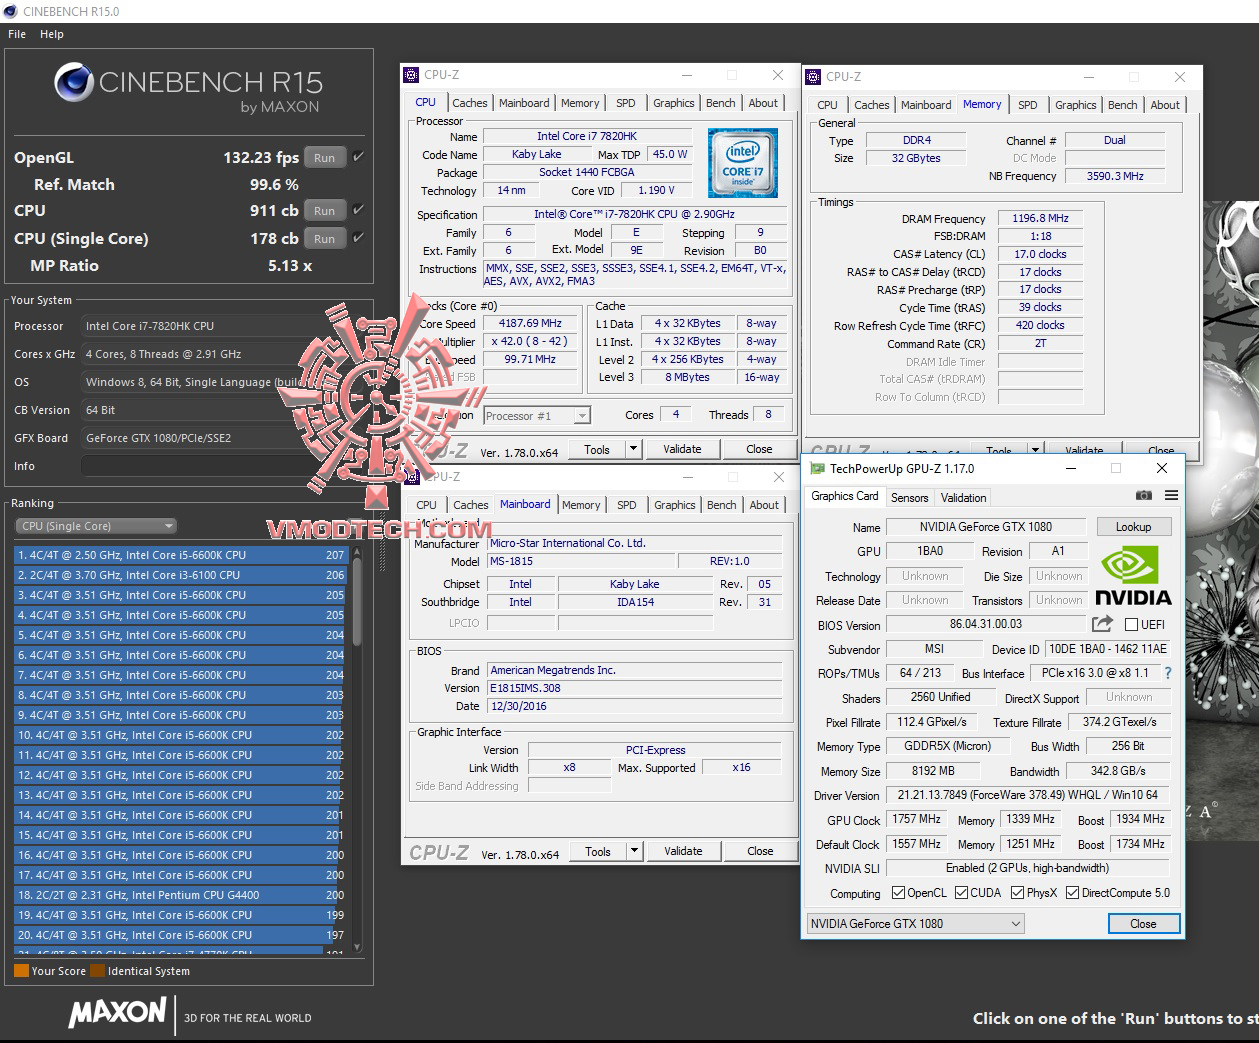Click the Bus Interface question mark icon
The image size is (1259, 1043).
(1167, 673)
